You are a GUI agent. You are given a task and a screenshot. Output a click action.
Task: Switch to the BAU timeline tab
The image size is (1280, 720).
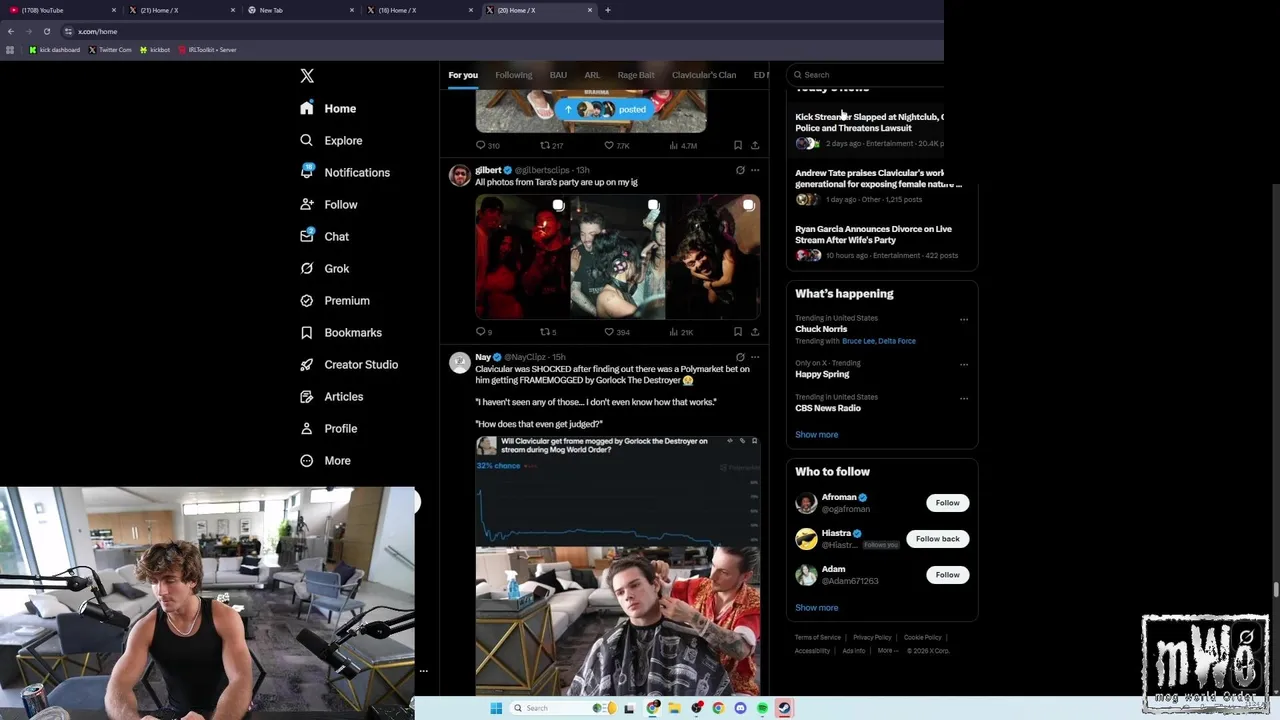pos(558,75)
